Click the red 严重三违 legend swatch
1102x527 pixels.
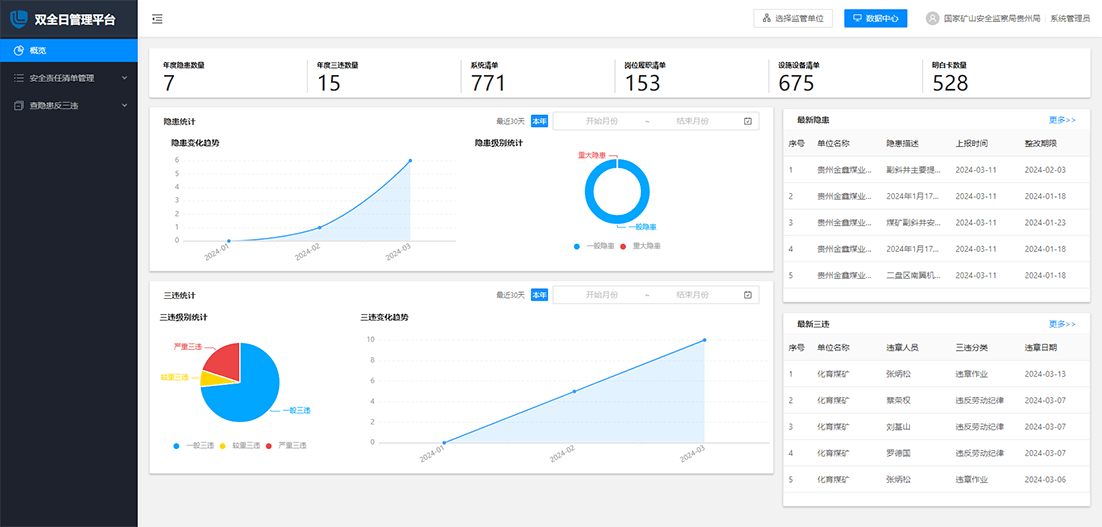tap(269, 445)
